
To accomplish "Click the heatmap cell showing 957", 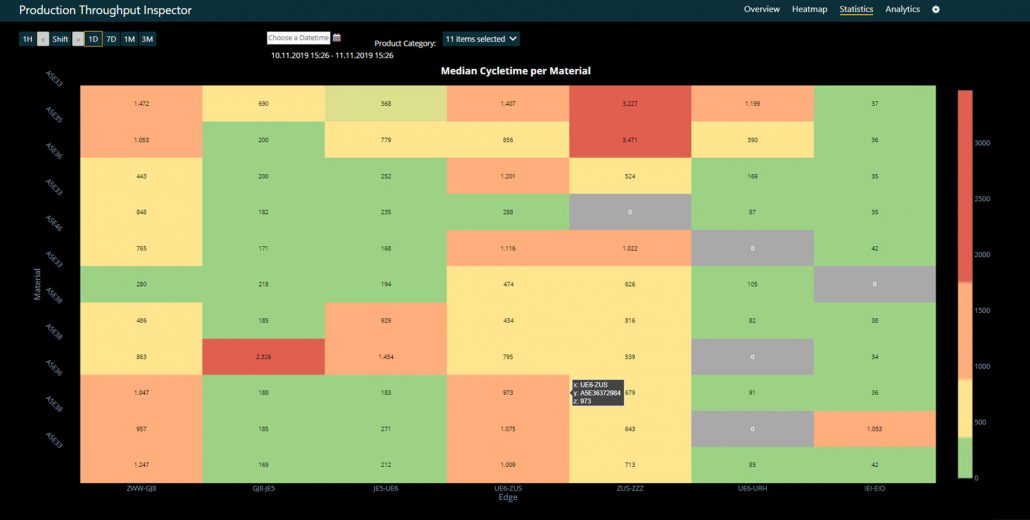I will tap(141, 429).
